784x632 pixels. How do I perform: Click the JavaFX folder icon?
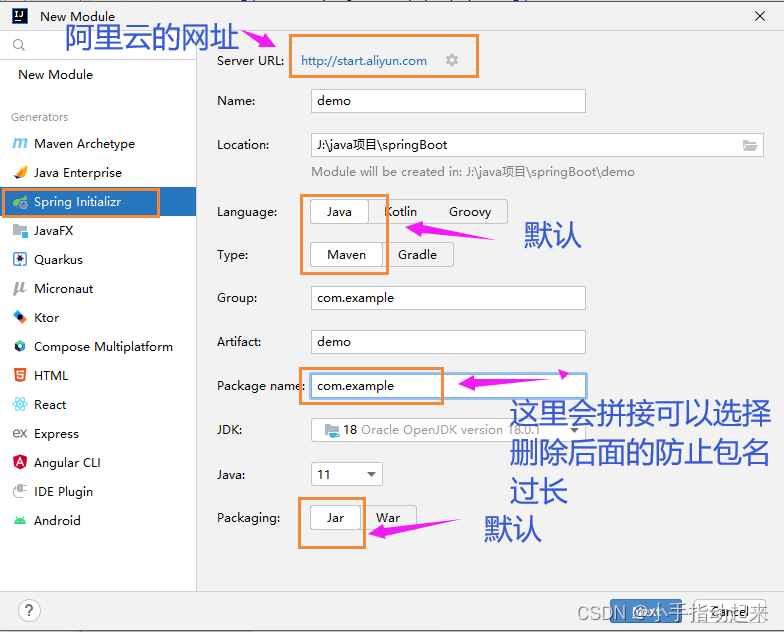(x=20, y=230)
